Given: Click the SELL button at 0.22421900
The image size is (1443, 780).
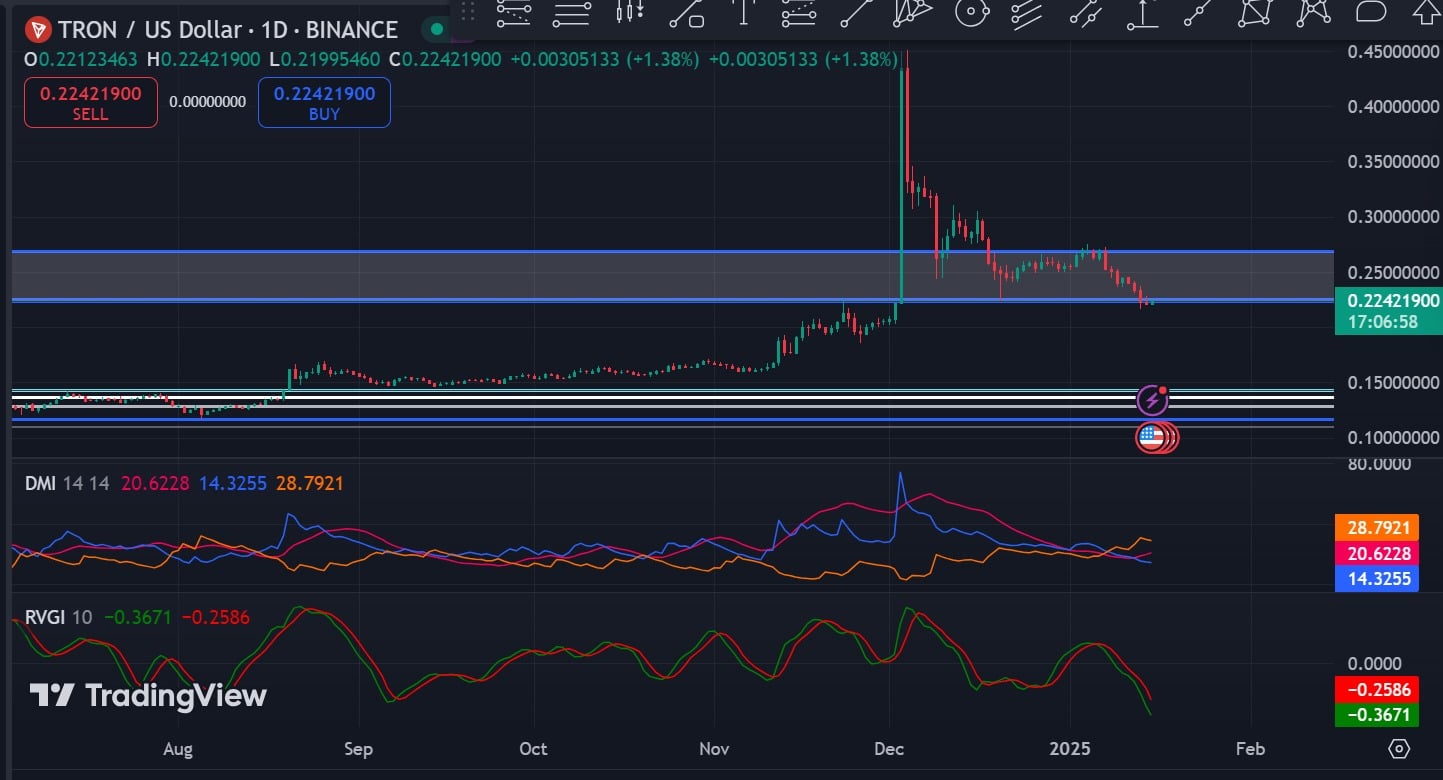Looking at the screenshot, I should tap(91, 103).
